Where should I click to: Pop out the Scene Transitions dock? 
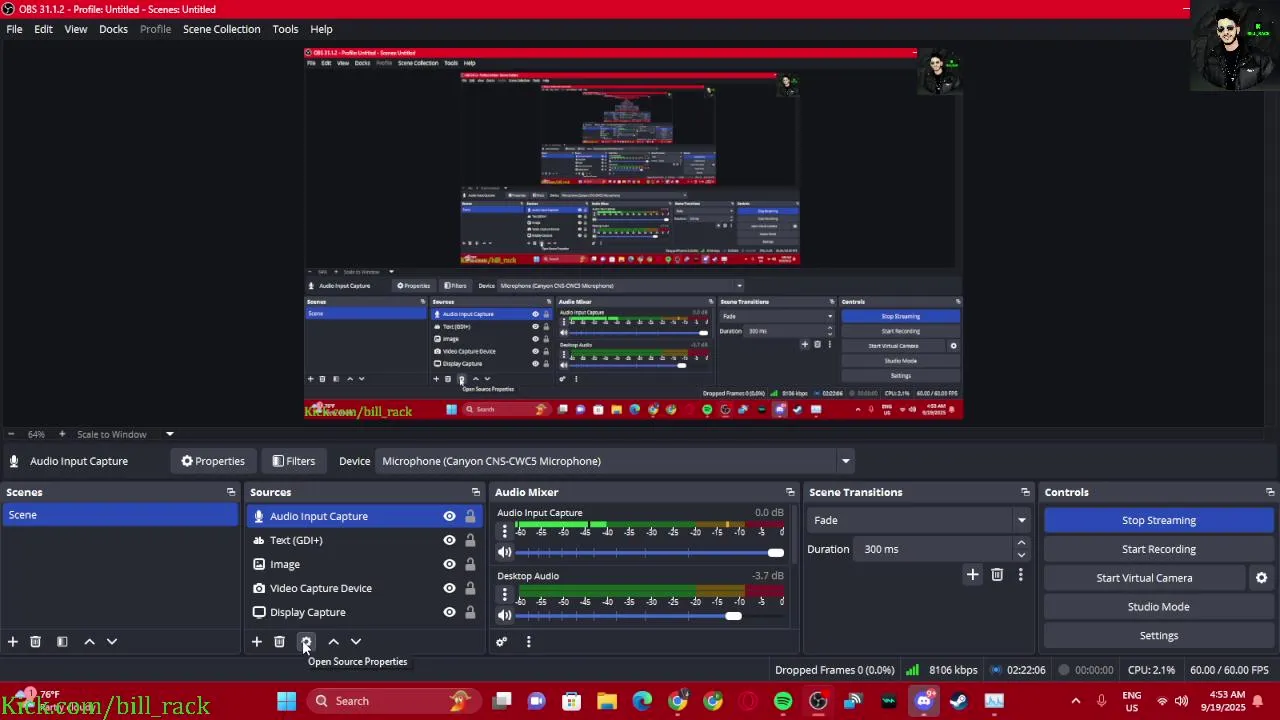[1025, 492]
